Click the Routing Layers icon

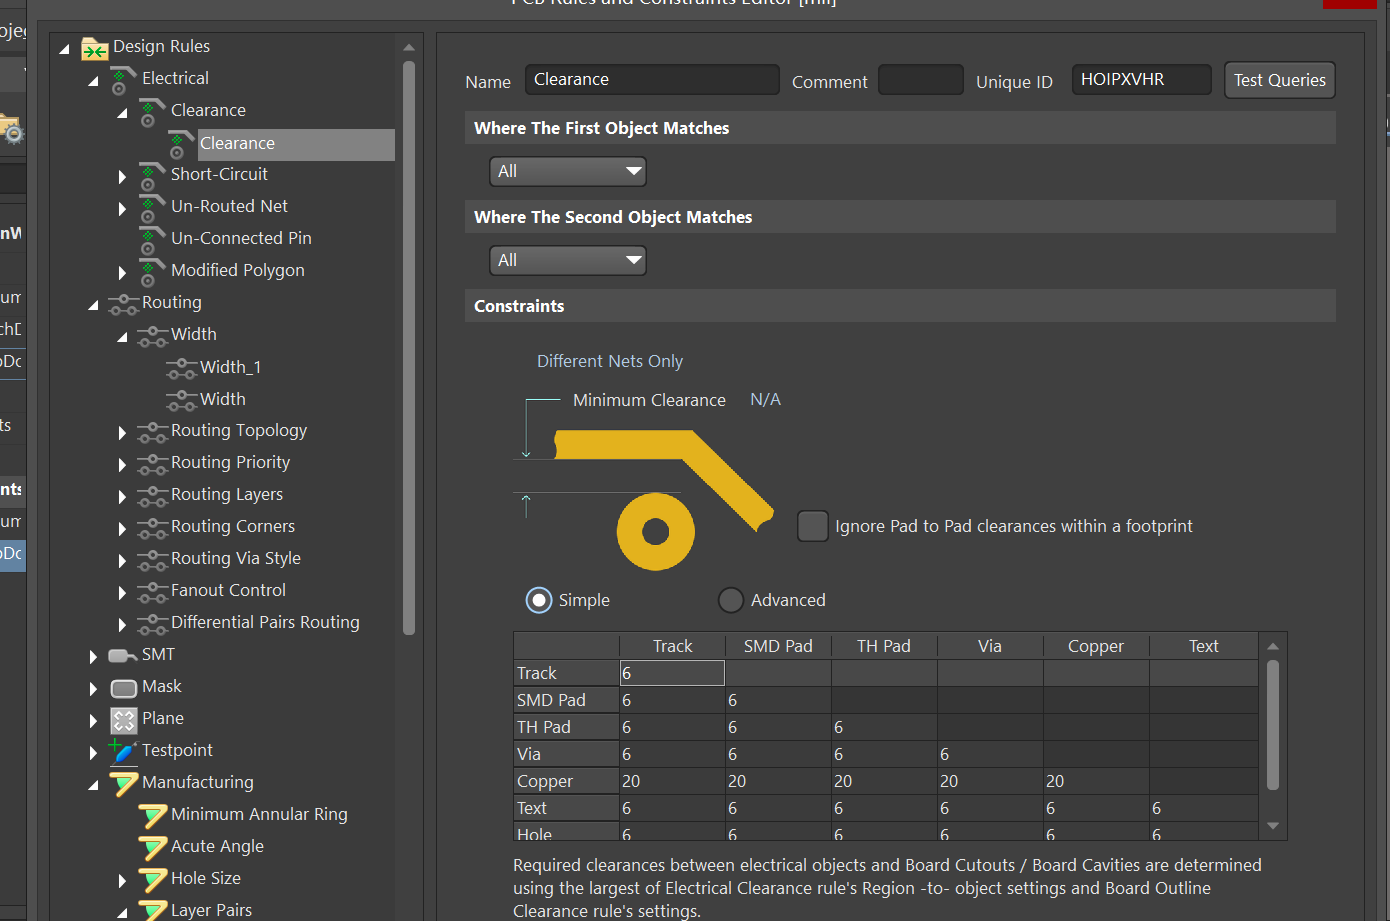(152, 495)
